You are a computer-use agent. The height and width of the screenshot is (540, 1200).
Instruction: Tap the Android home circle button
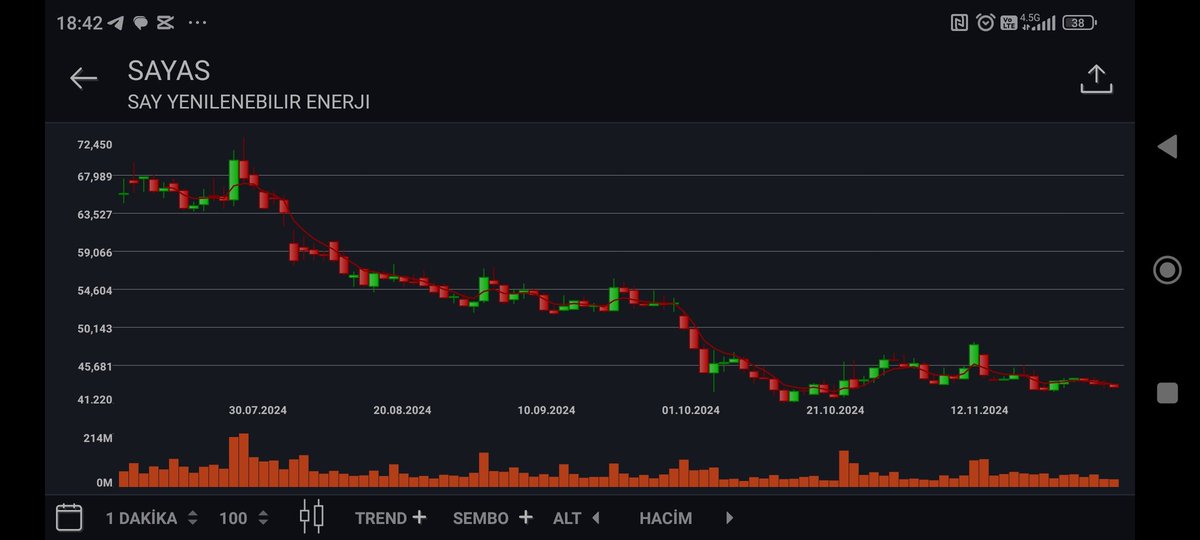coord(1167,270)
